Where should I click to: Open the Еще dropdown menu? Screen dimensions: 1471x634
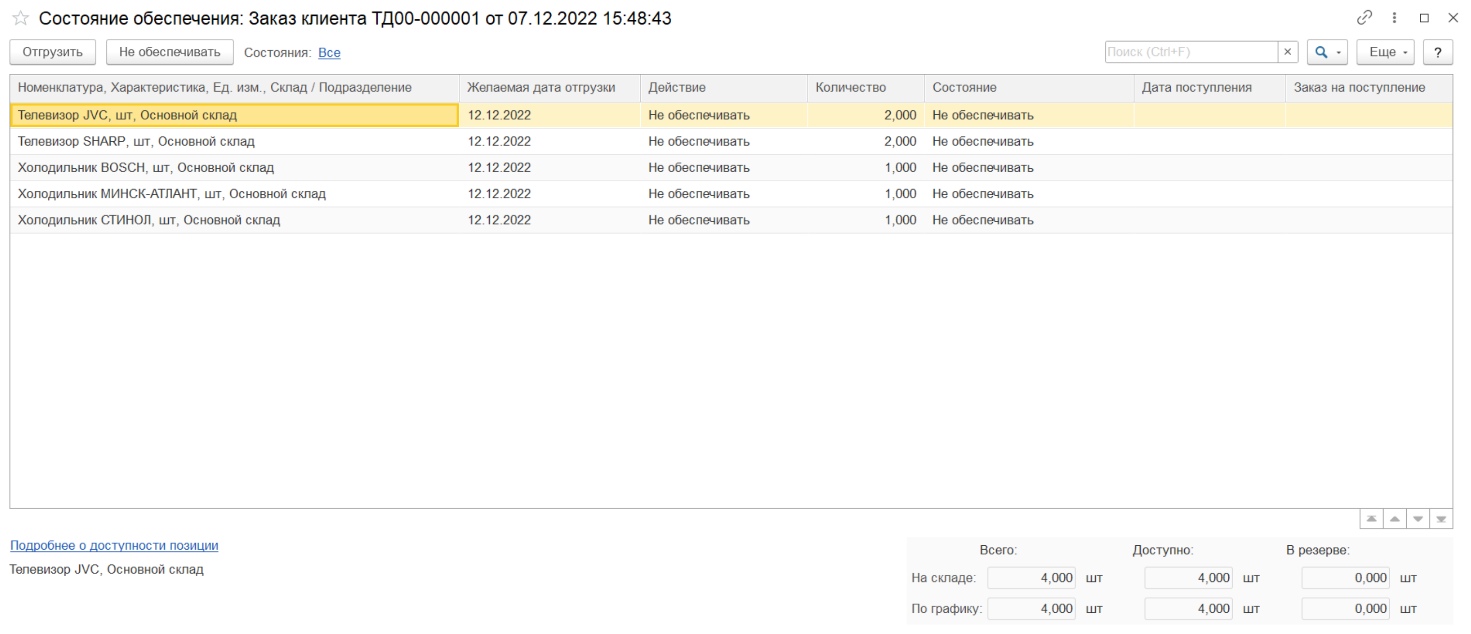point(1384,52)
